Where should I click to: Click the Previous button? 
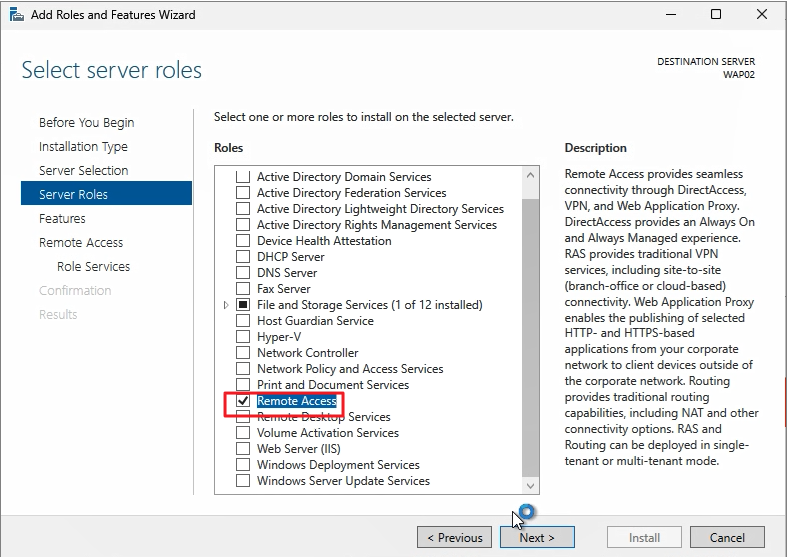[454, 537]
